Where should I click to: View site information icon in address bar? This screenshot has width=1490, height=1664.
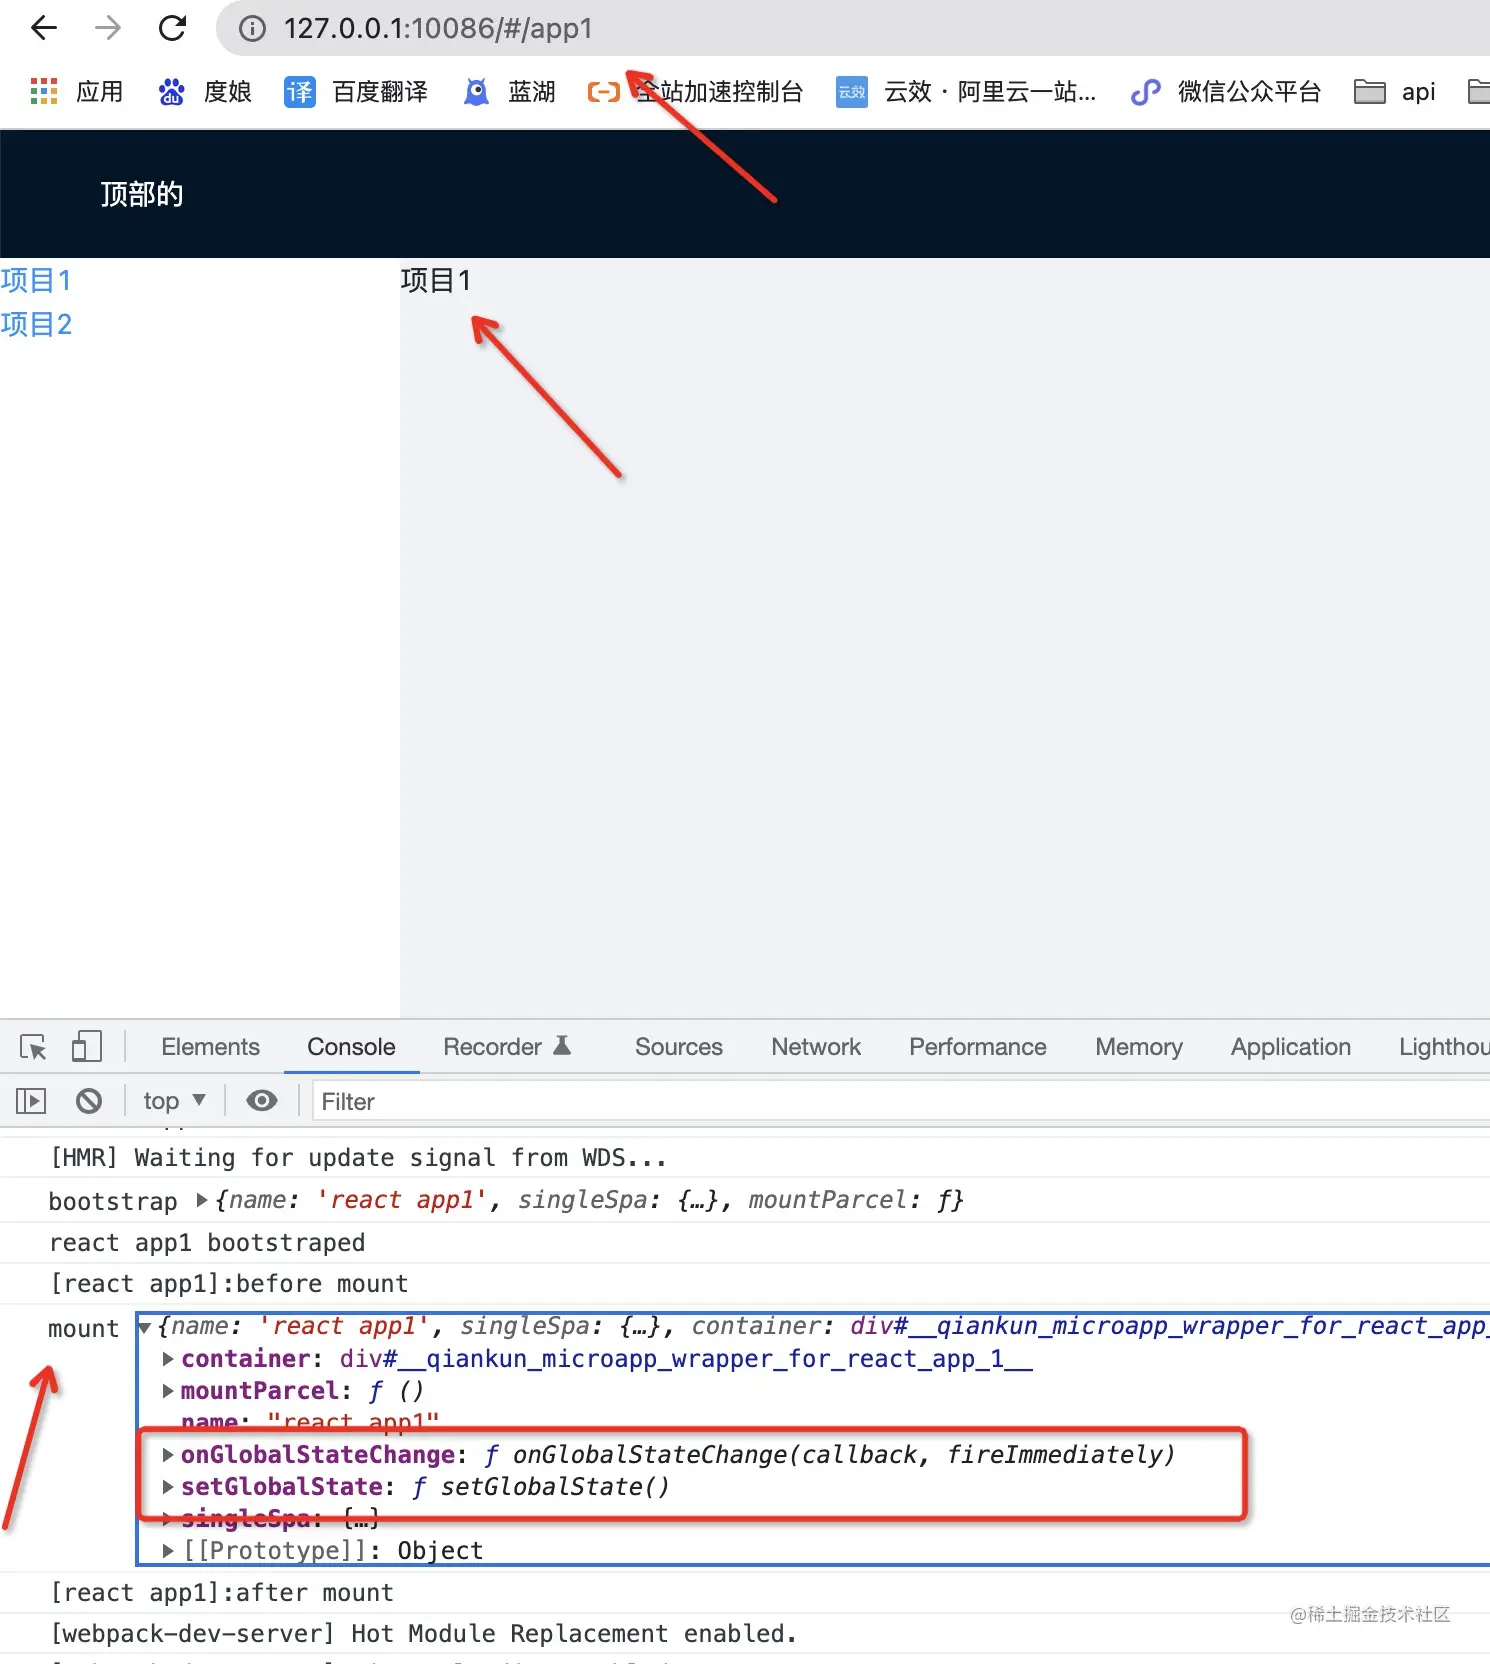(252, 29)
